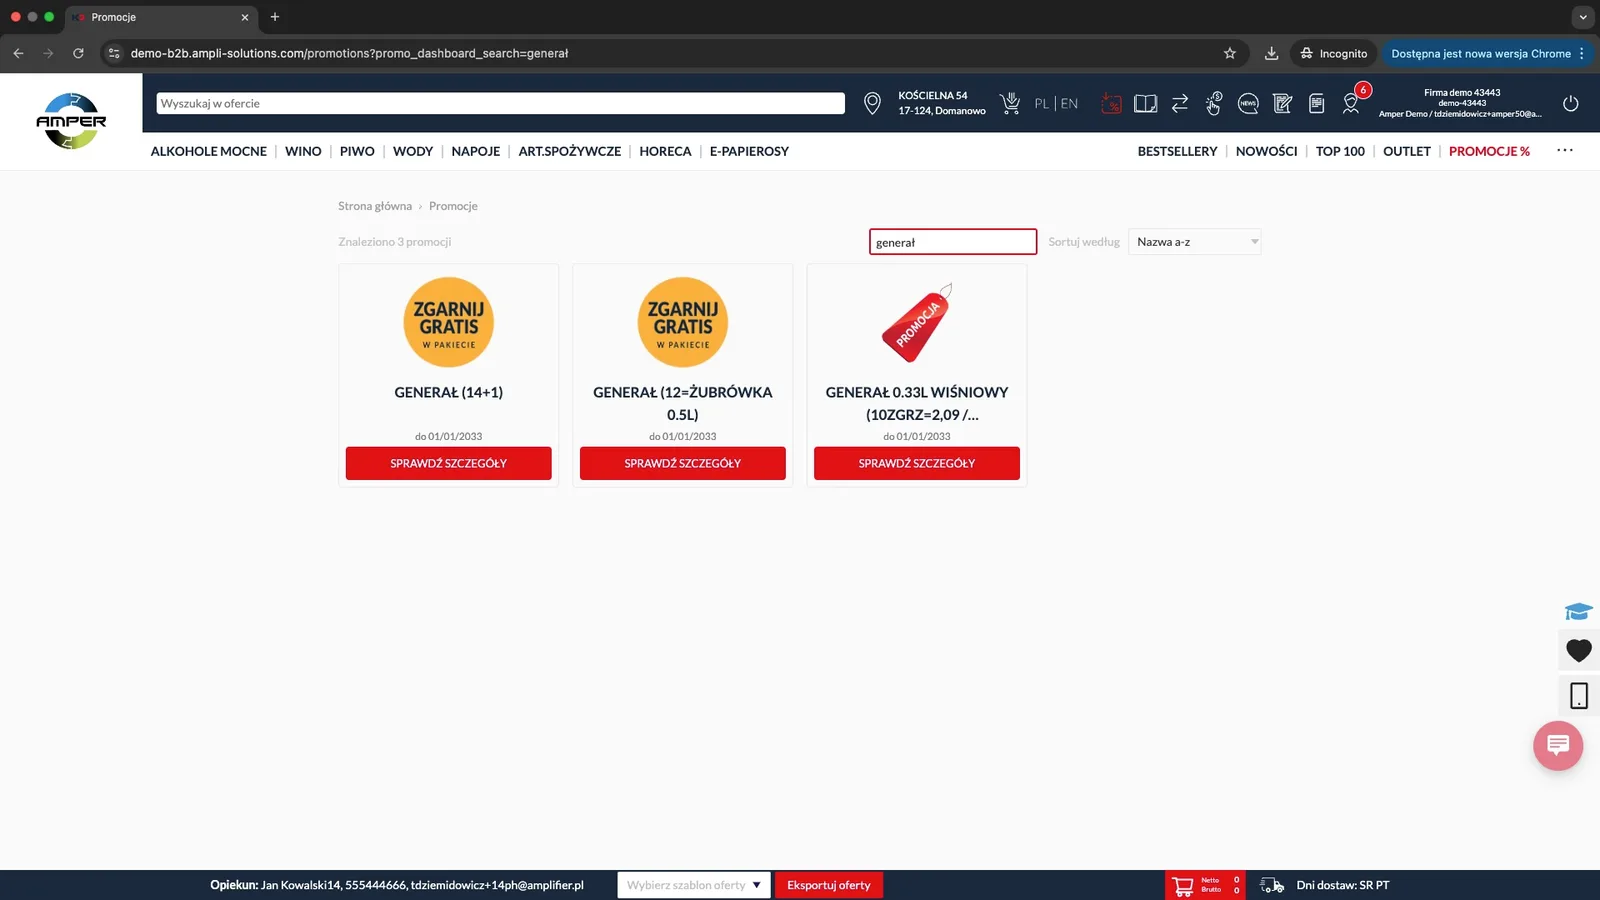Click the Amper logo
Screen dimensions: 1600x900
[x=71, y=121]
